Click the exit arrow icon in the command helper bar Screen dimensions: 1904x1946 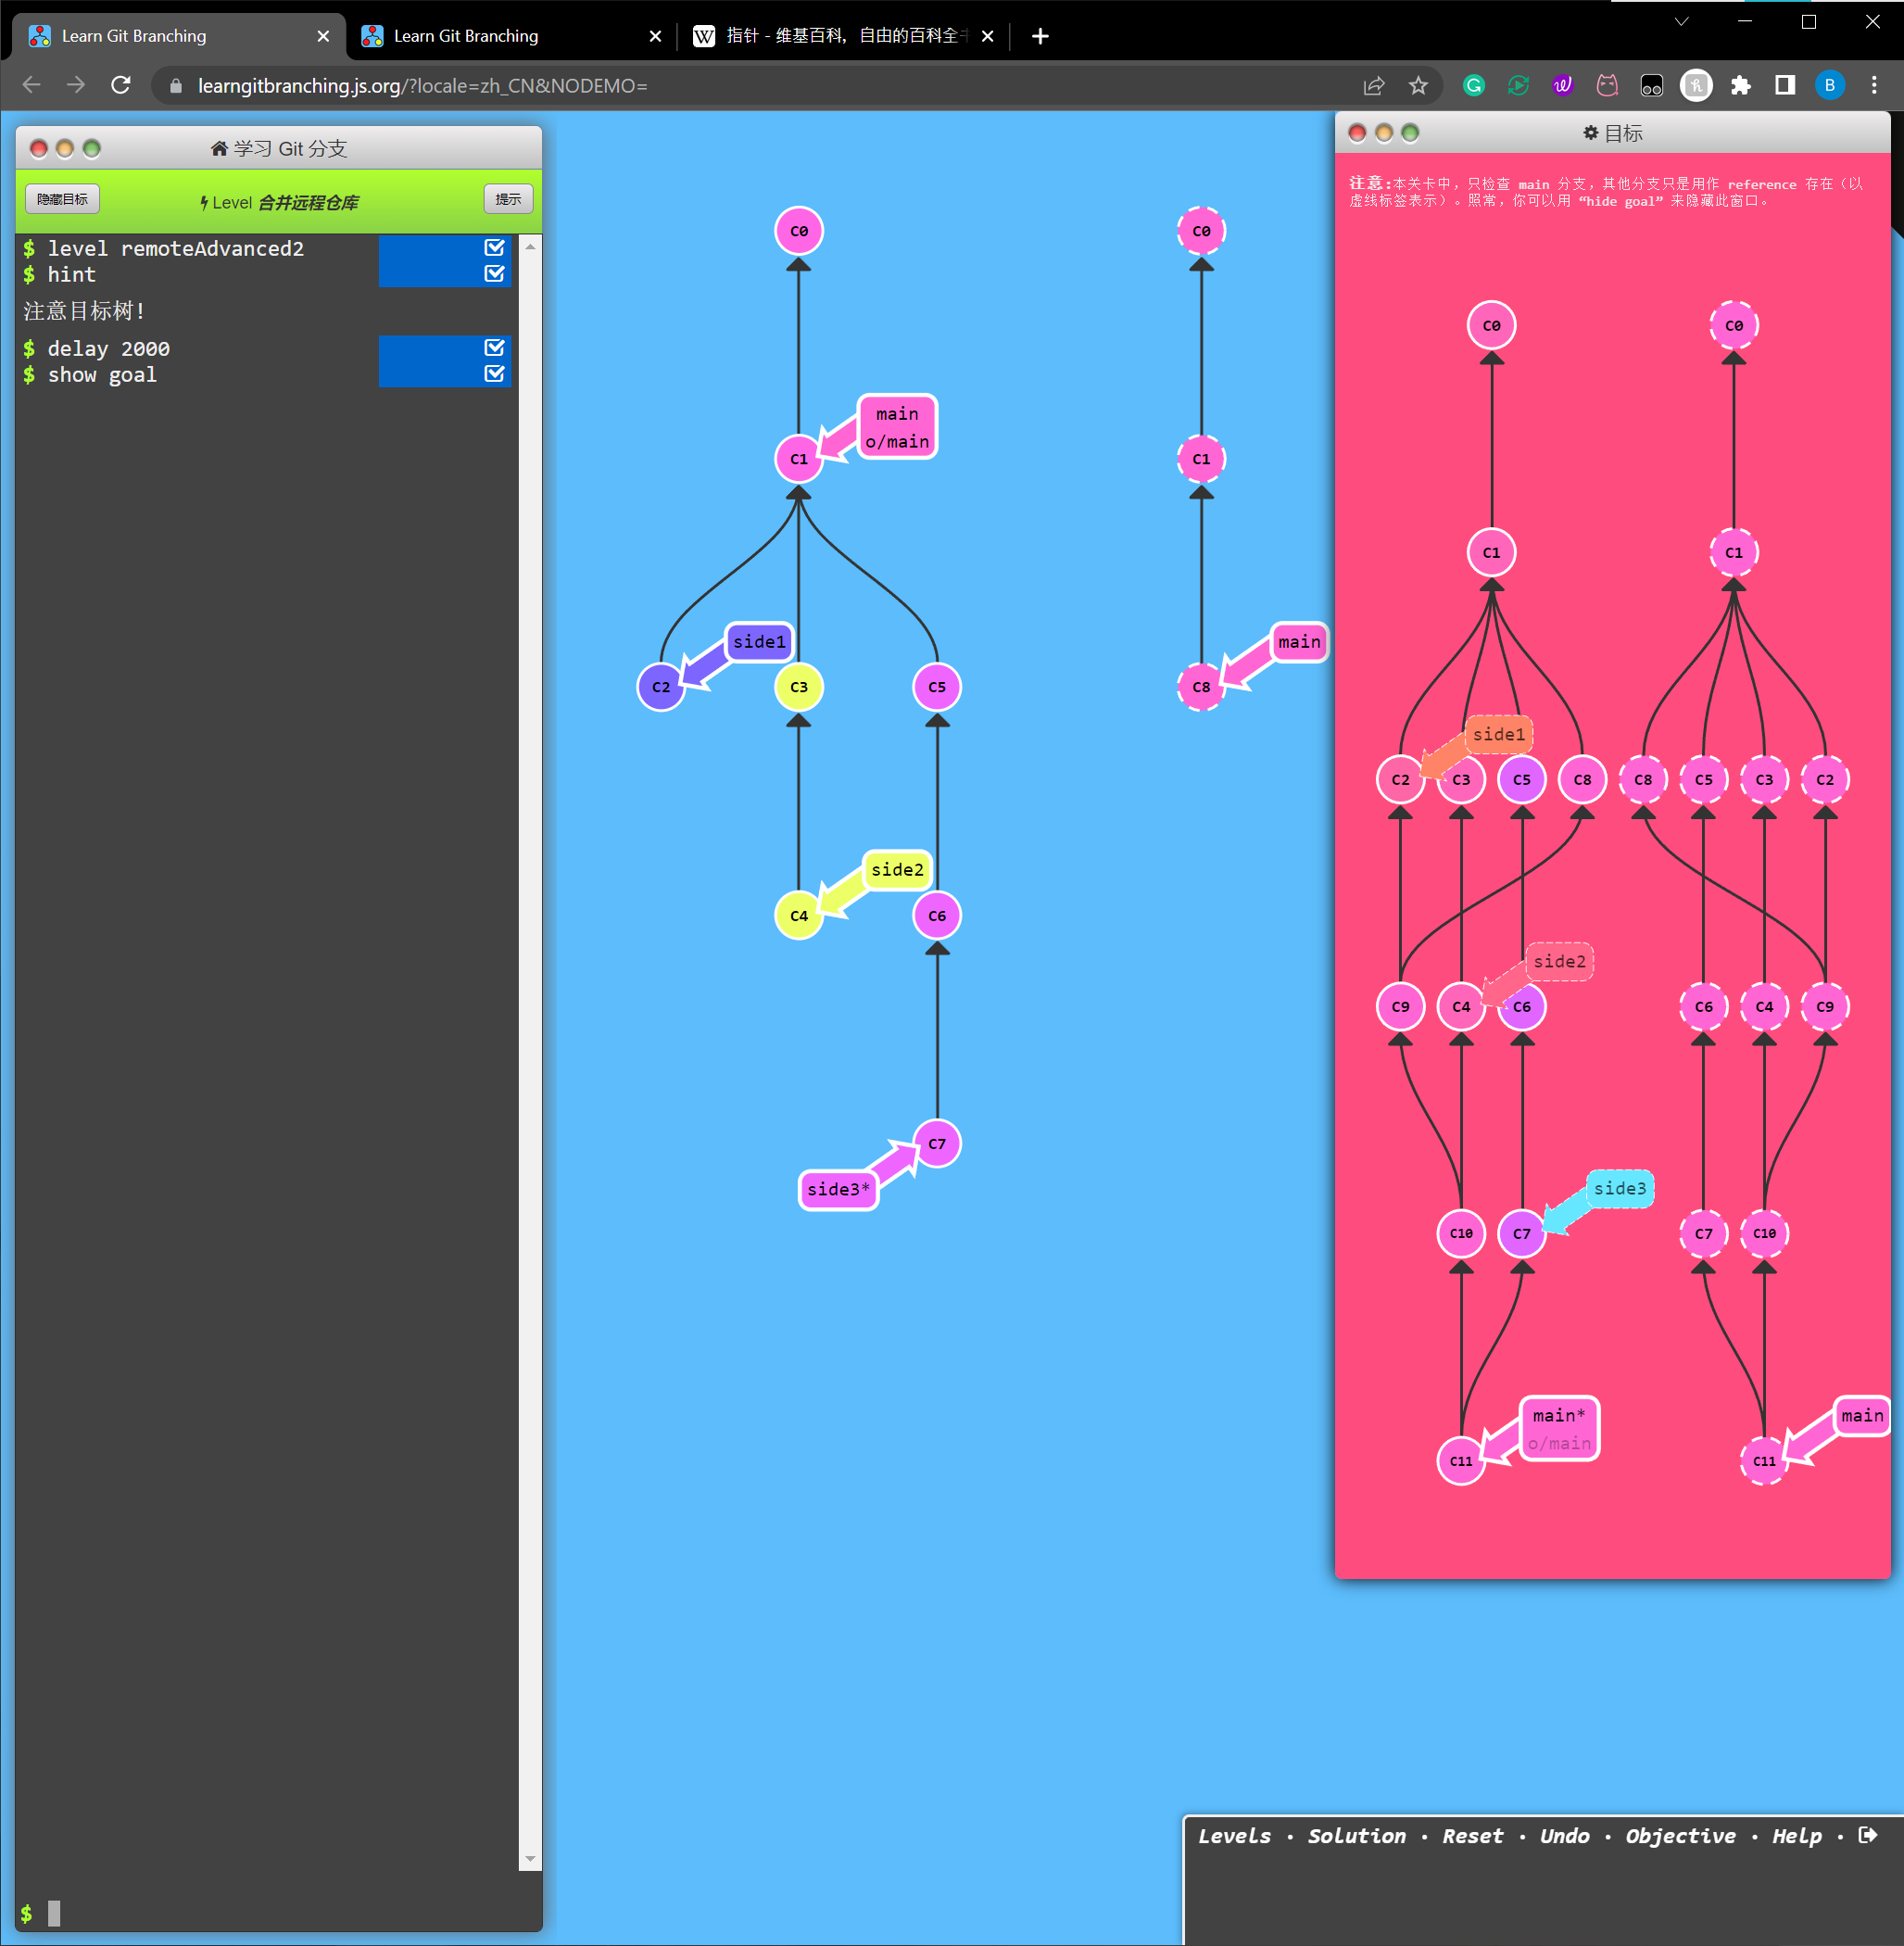pos(1867,1835)
